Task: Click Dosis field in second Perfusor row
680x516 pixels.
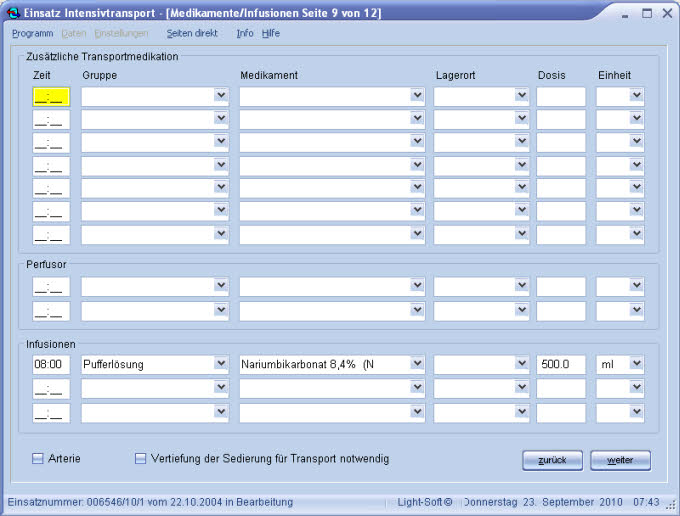Action: coord(561,312)
